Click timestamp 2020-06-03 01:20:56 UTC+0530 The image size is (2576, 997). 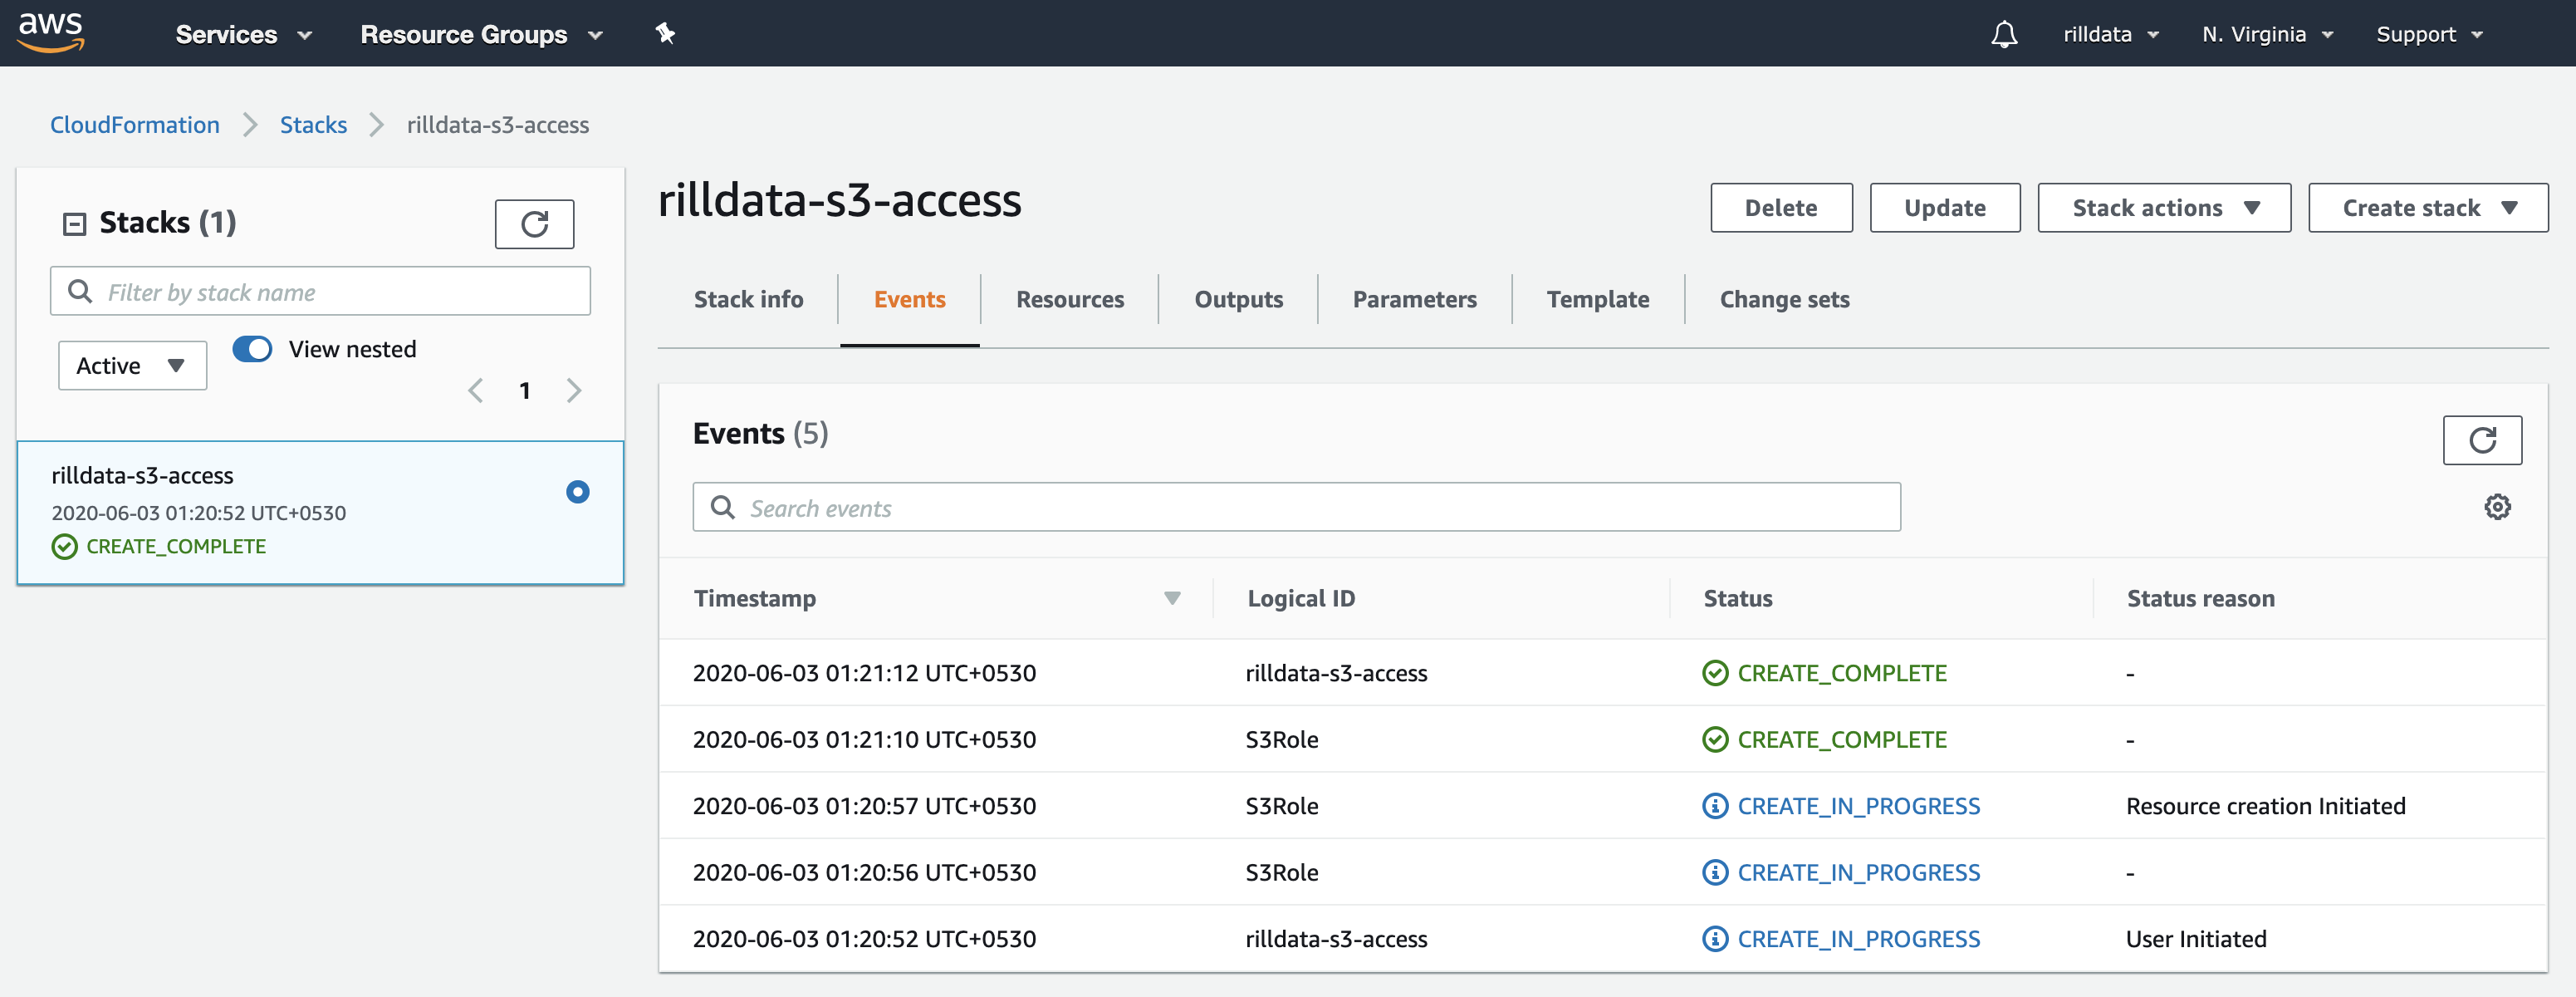[x=864, y=872]
